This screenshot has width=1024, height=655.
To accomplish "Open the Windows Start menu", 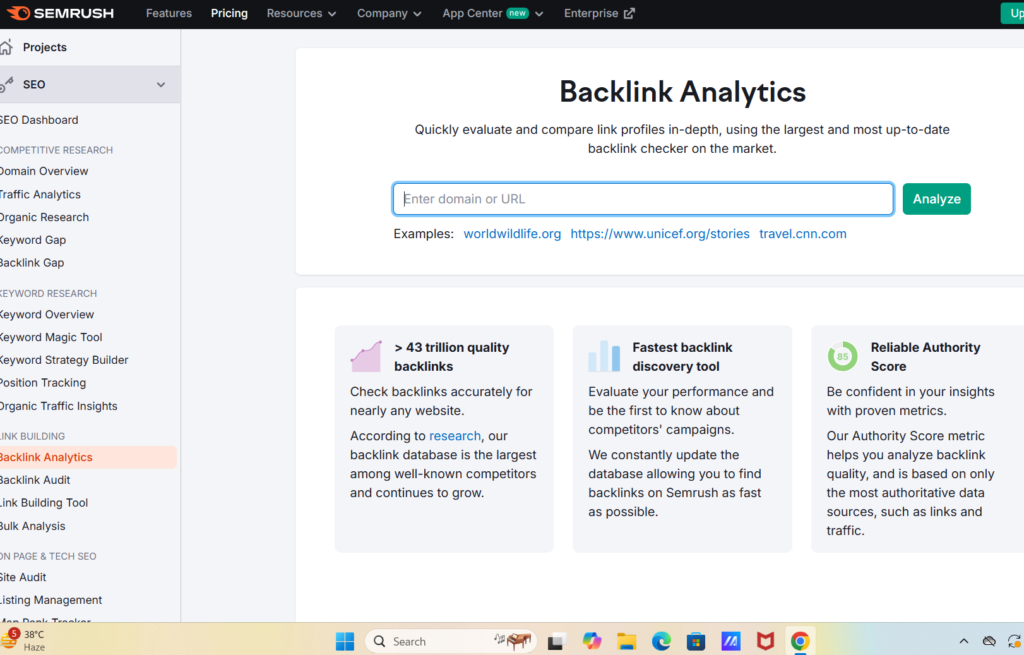I will tap(345, 641).
